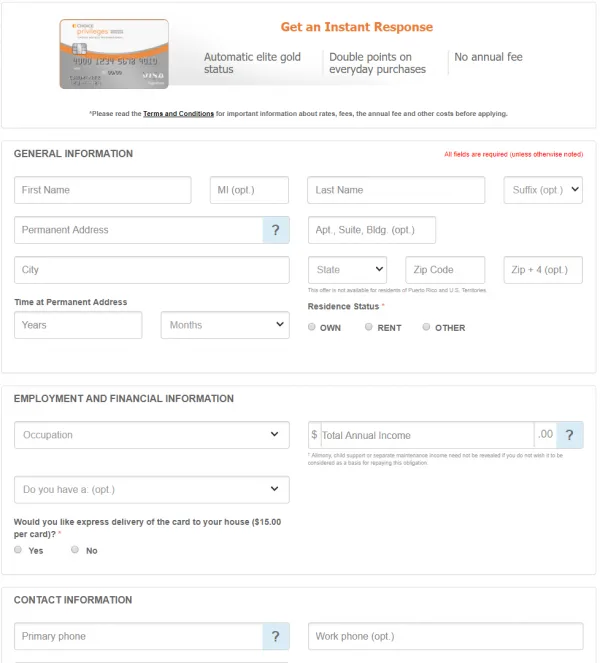600x663 pixels.
Task: Click the Permanent Address help question mark
Action: [x=275, y=230]
